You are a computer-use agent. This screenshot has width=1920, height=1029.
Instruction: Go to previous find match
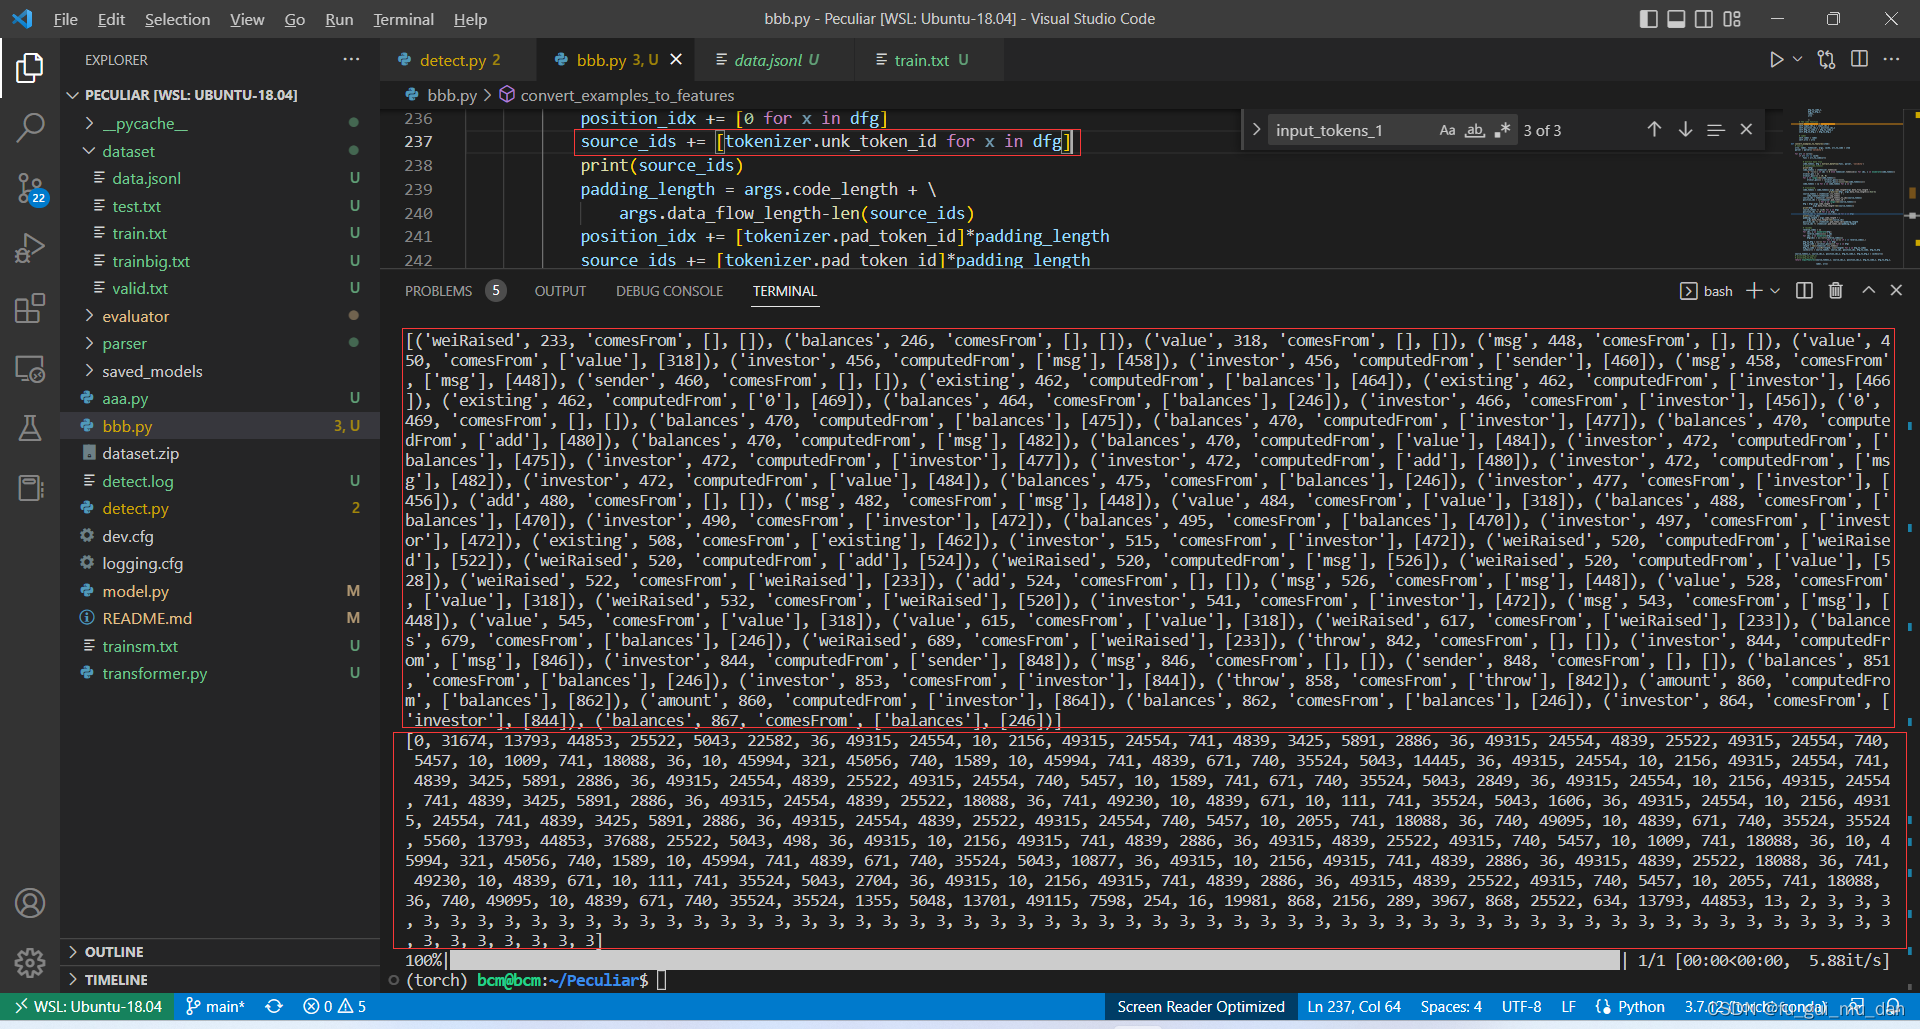tap(1654, 130)
